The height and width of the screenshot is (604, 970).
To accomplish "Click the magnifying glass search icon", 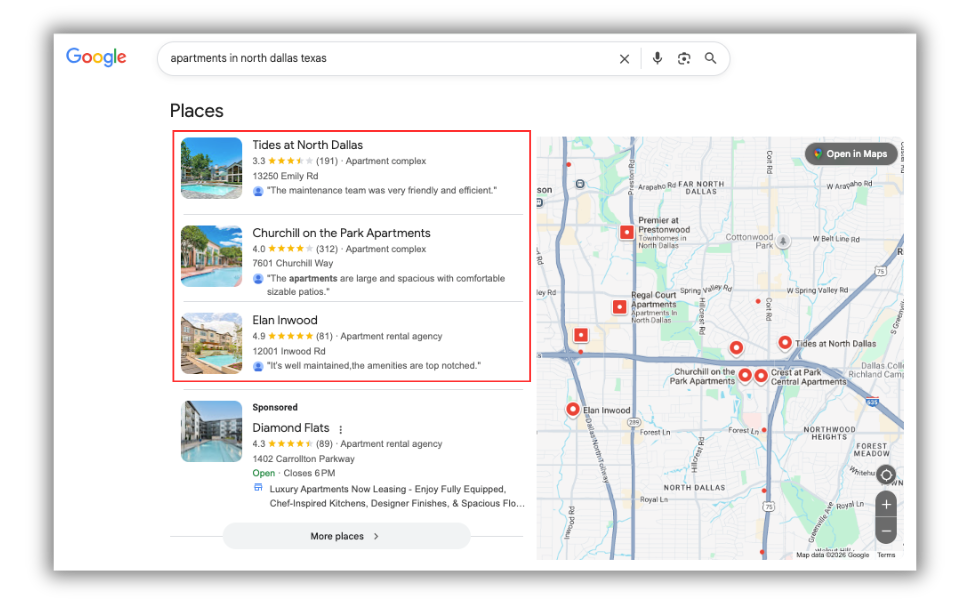I will click(x=710, y=58).
